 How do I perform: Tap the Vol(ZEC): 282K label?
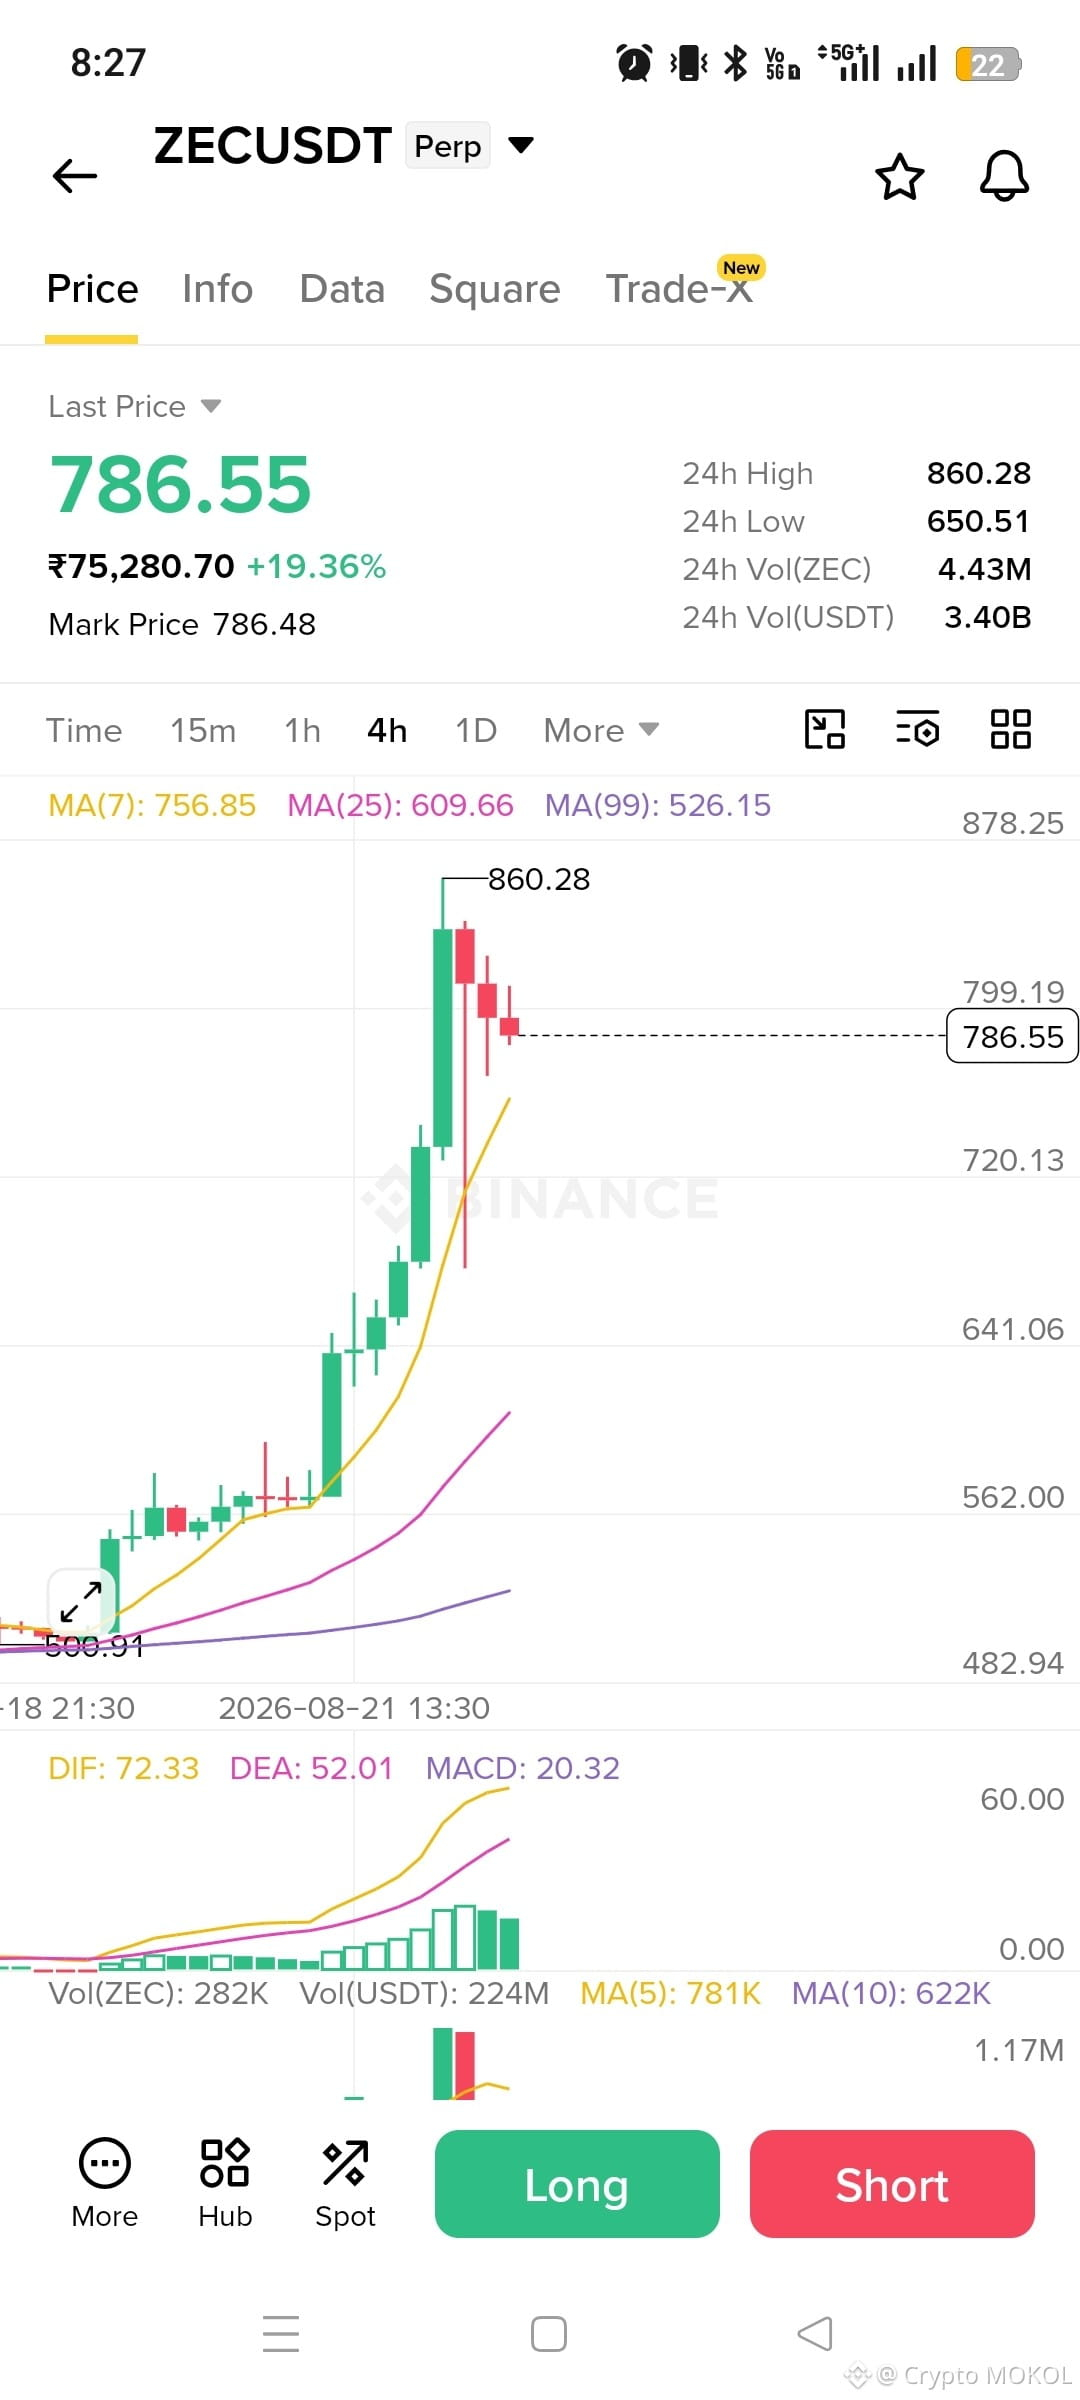point(159,1993)
